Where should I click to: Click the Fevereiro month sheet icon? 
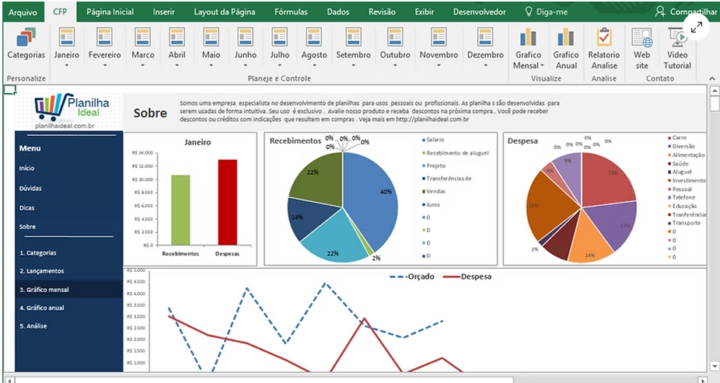point(105,37)
